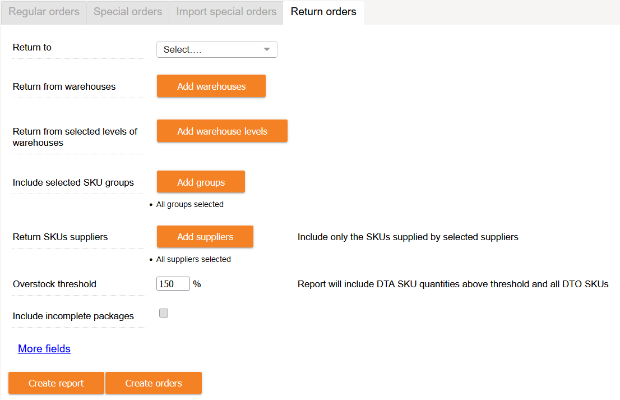
Task: Click the Create orders button
Action: 154,383
